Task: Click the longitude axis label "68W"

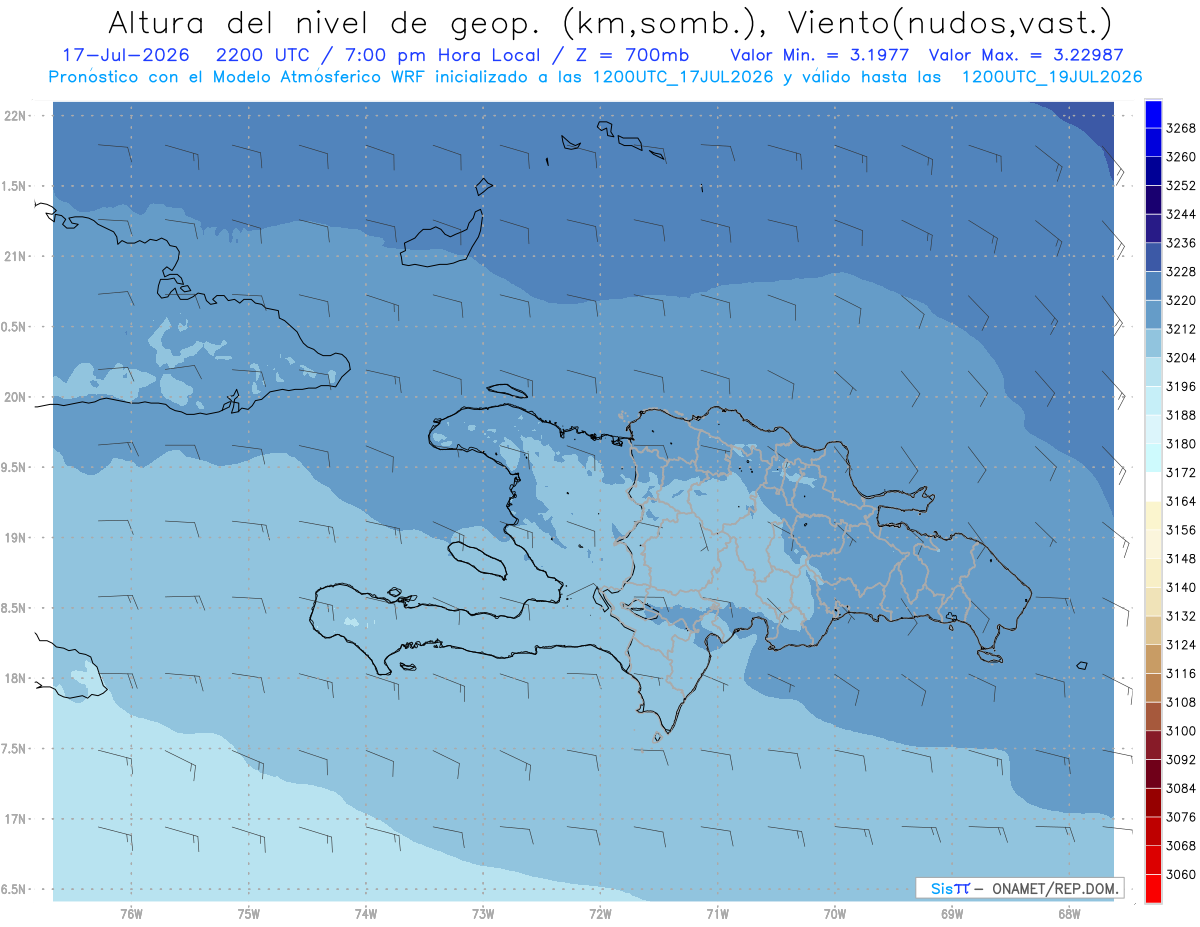Action: tap(1069, 913)
